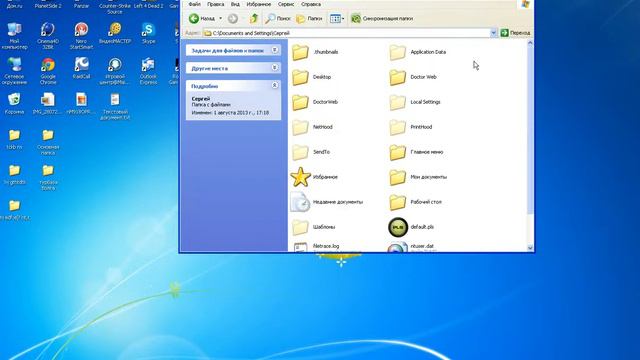Select the Мои документы folder
640x360 pixels.
point(418,177)
